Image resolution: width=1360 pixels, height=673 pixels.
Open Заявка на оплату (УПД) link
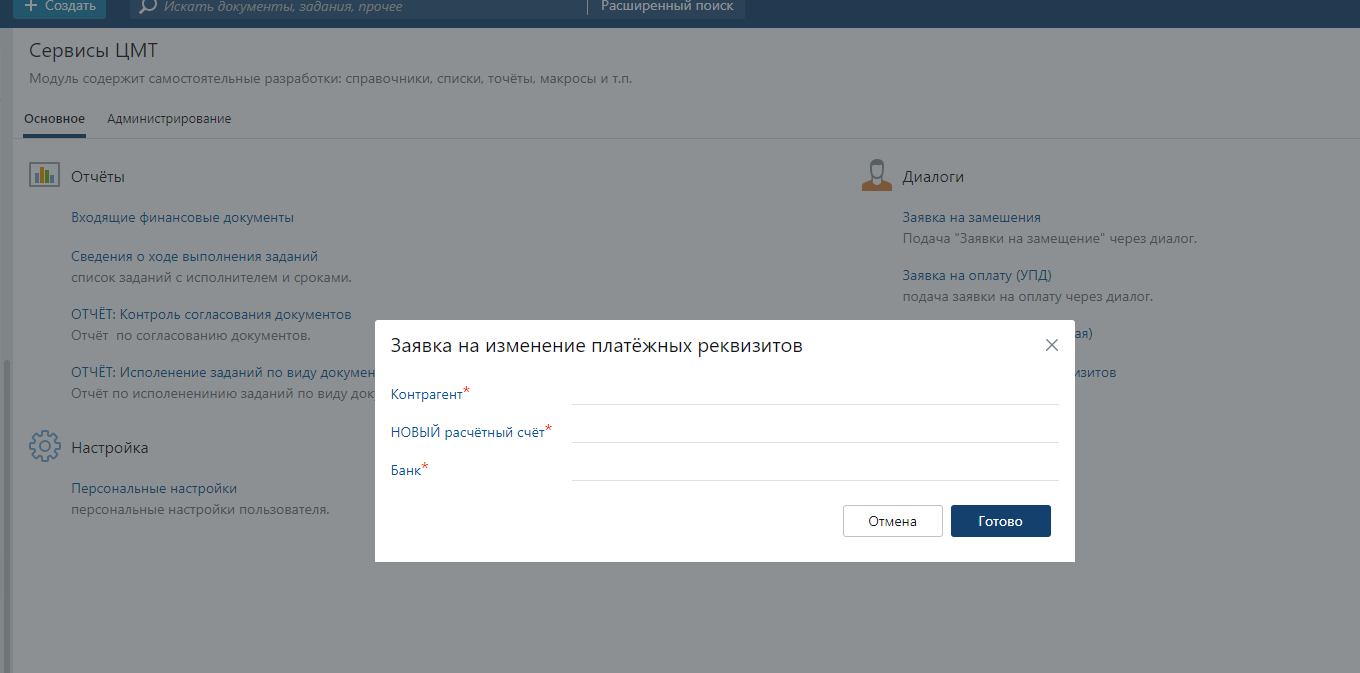coord(976,275)
